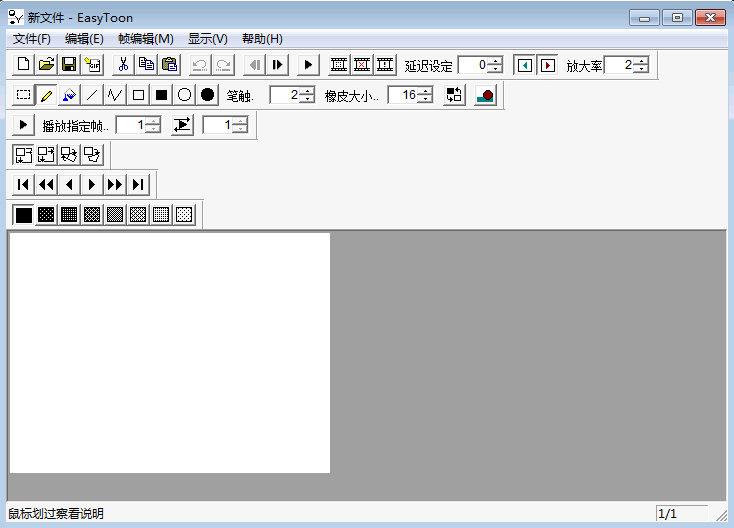Choose the second darkest dither pattern swatch

pos(46,215)
